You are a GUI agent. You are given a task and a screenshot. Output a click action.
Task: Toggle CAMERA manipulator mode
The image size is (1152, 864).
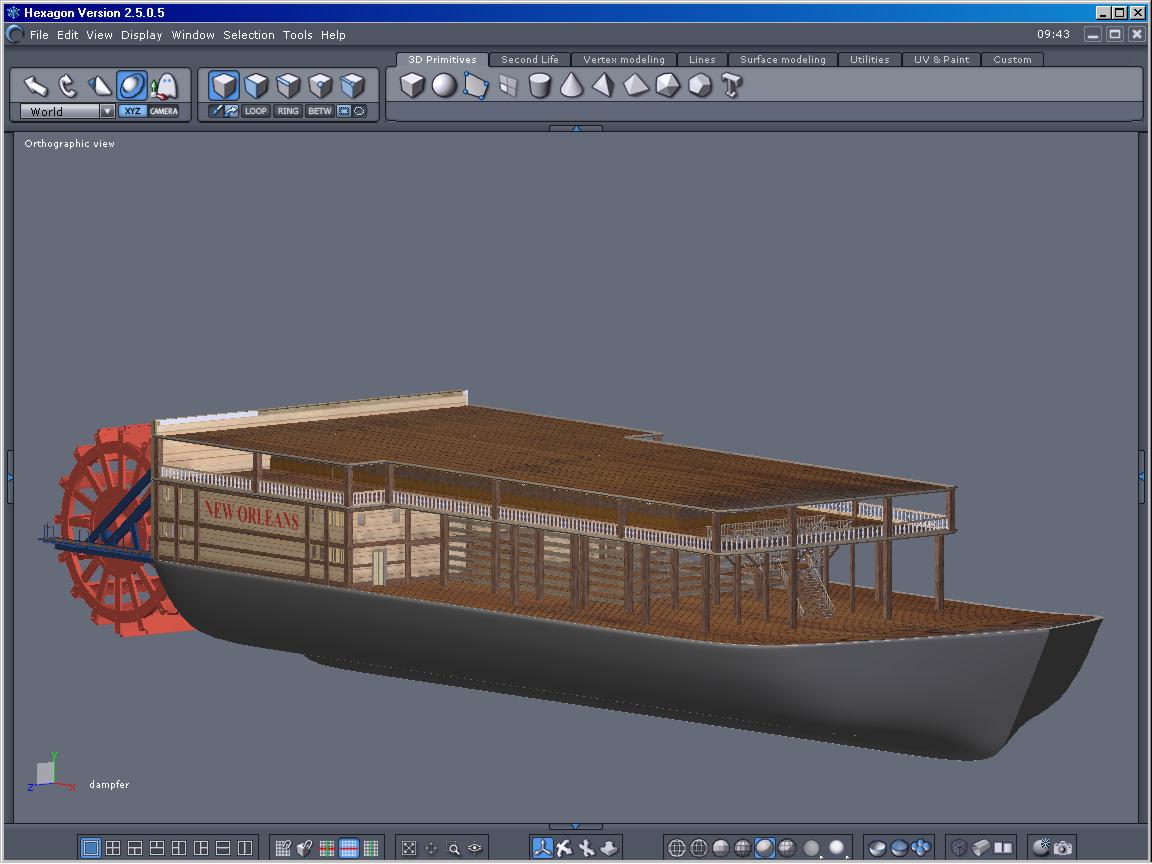(164, 111)
